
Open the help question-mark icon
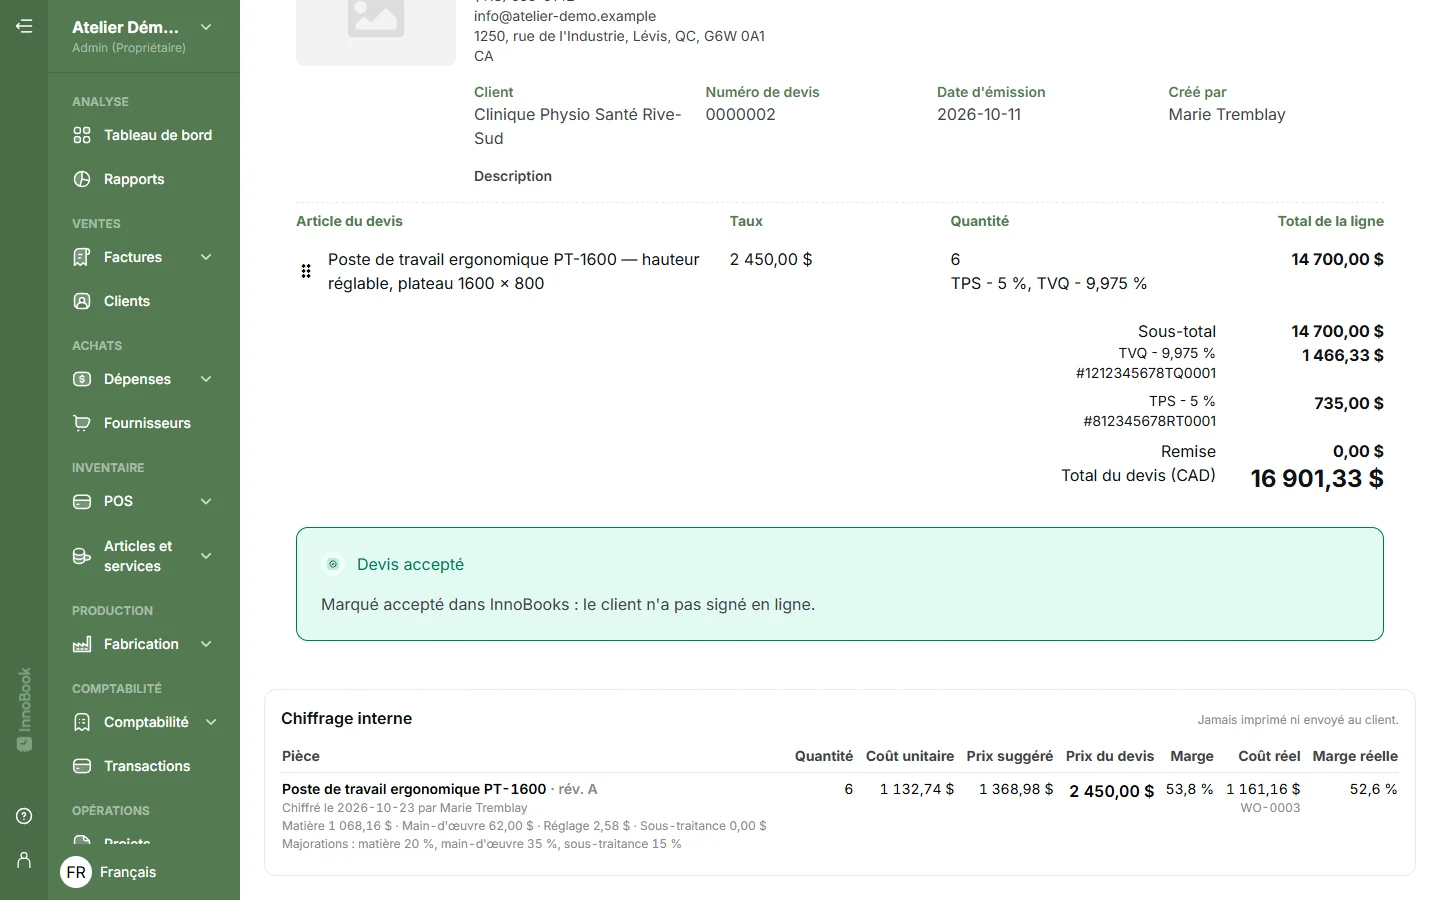point(24,816)
